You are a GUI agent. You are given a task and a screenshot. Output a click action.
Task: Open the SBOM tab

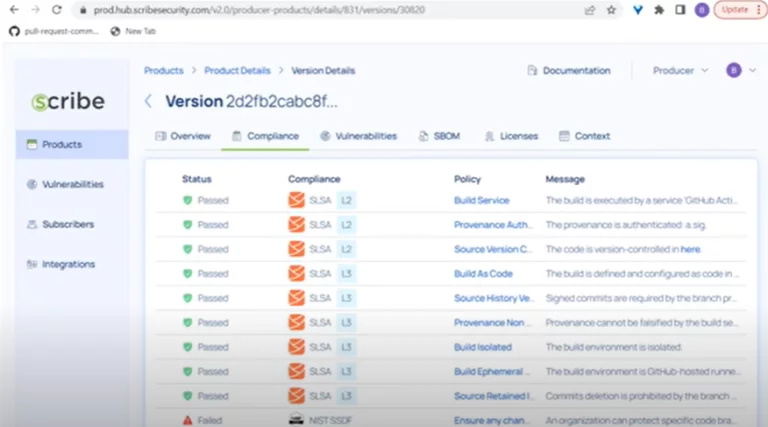click(439, 136)
